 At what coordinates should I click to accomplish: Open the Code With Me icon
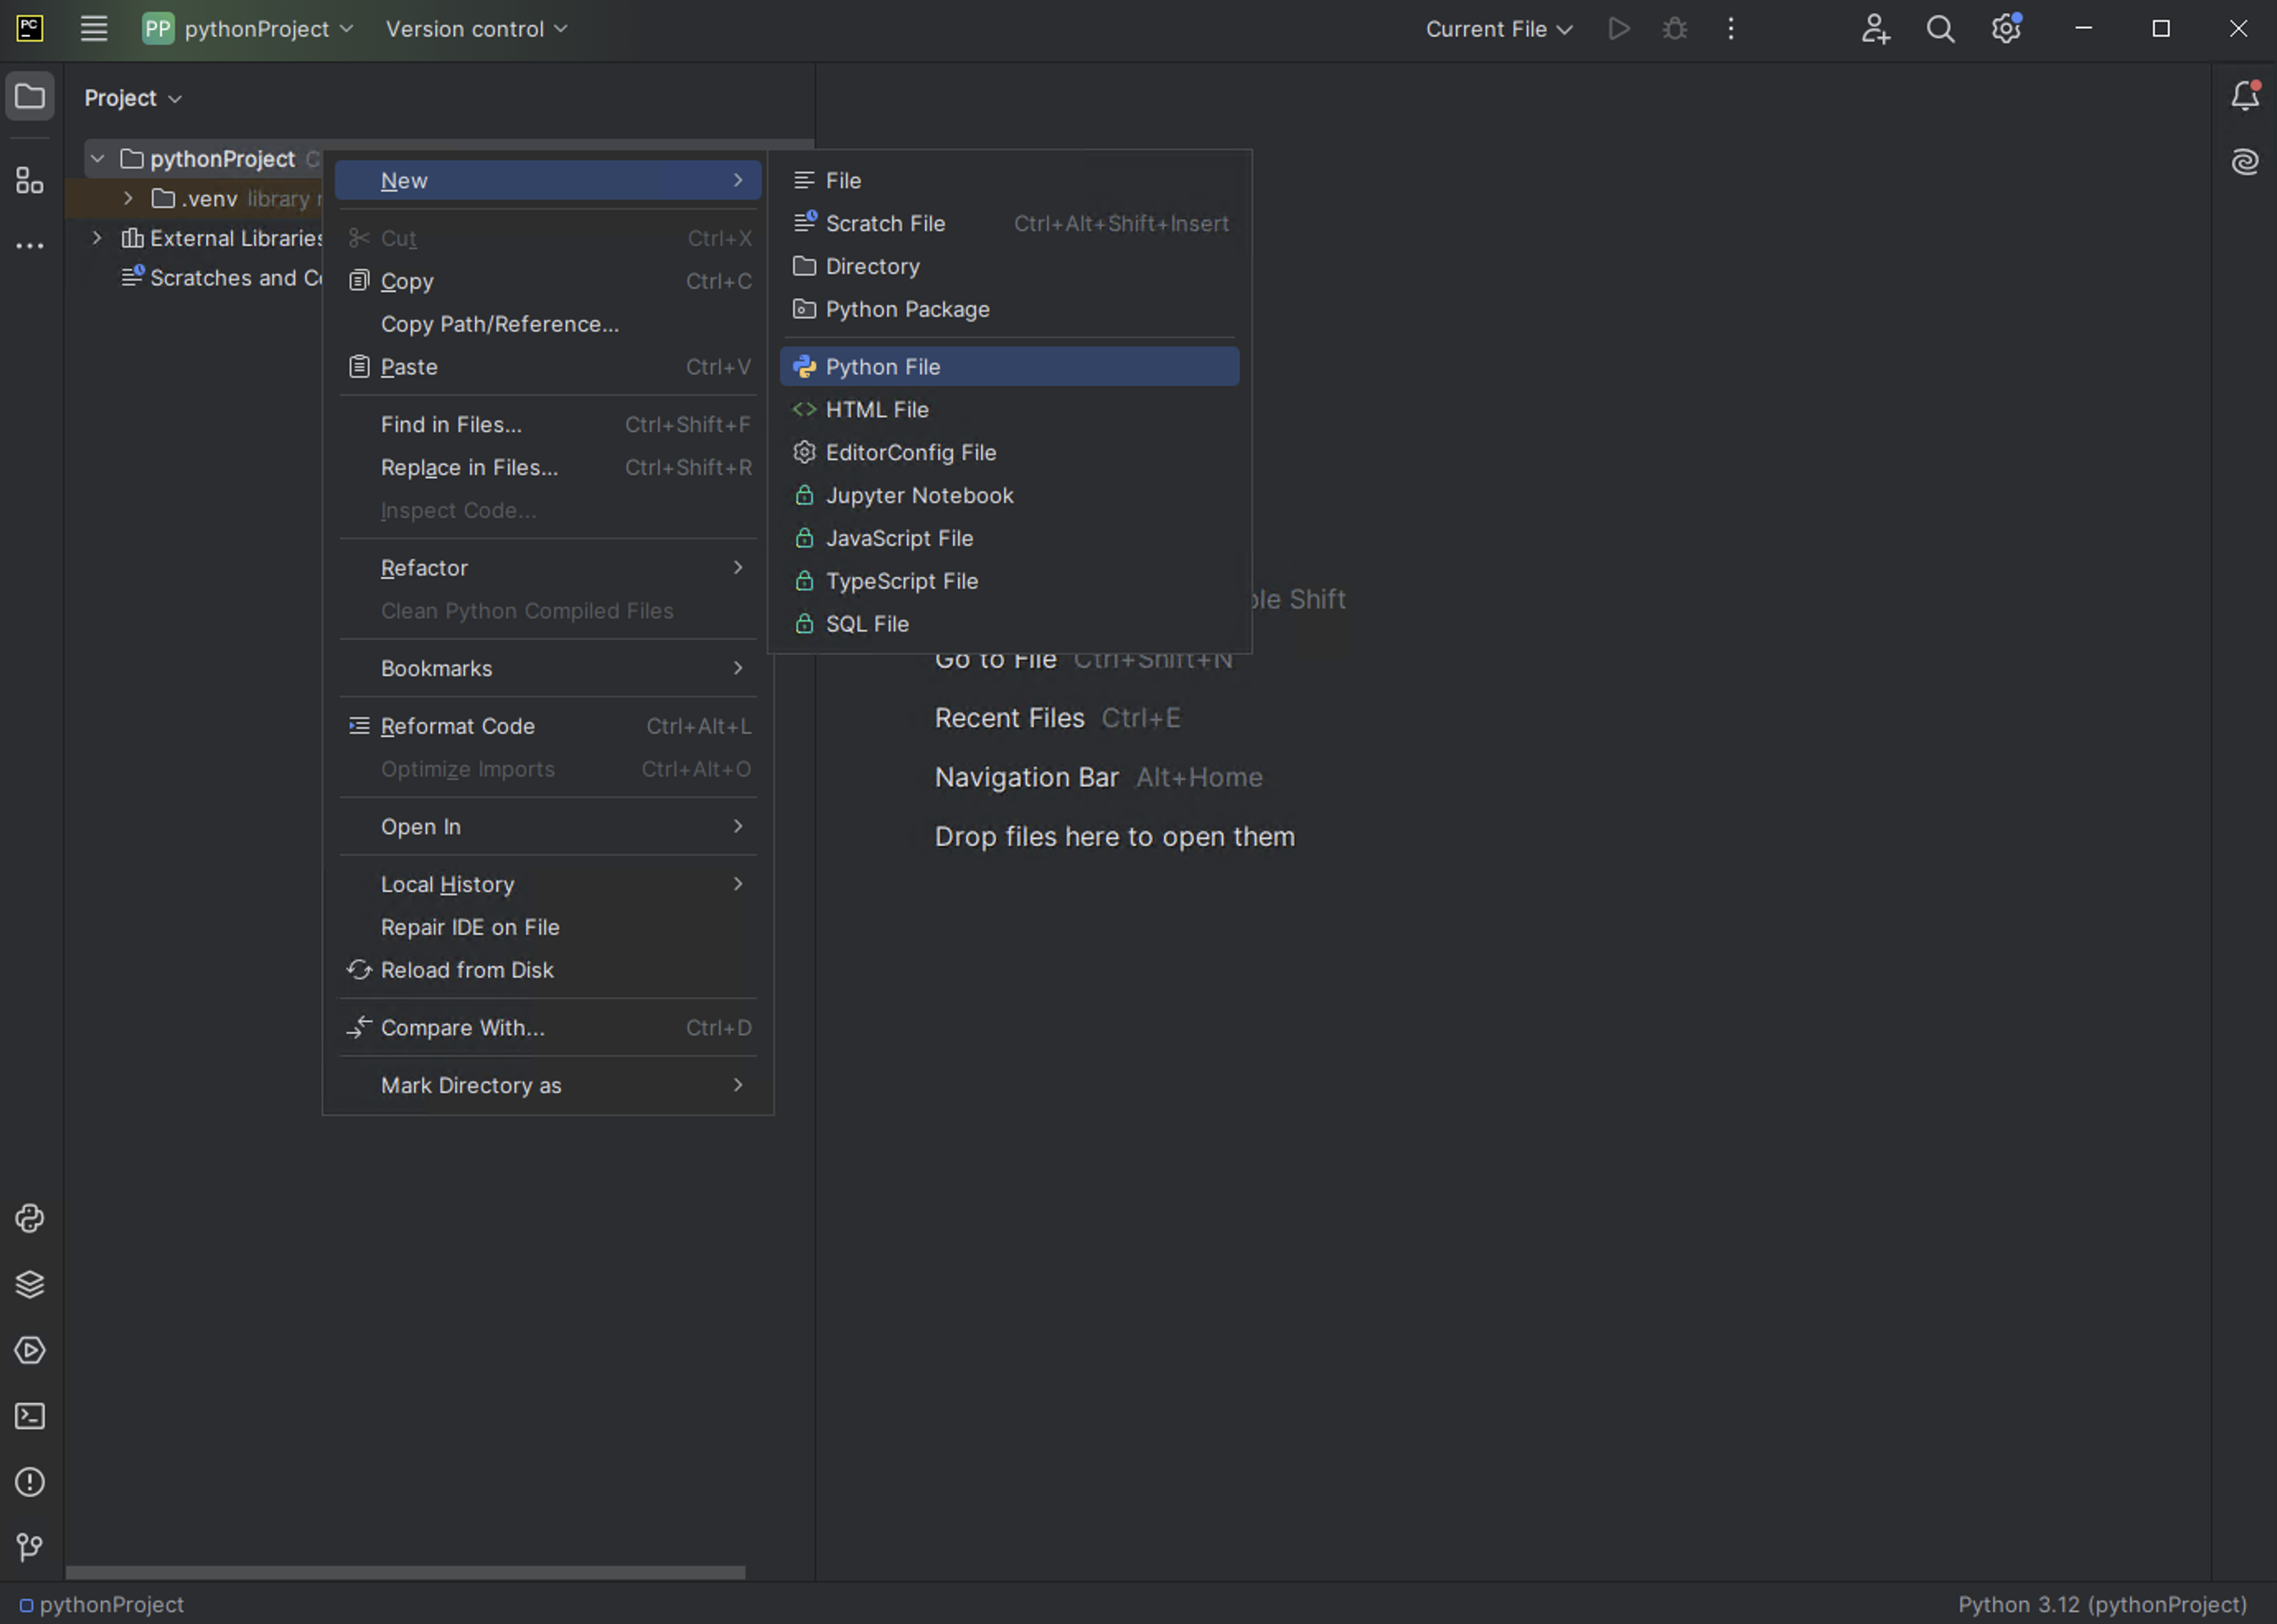[x=1875, y=29]
